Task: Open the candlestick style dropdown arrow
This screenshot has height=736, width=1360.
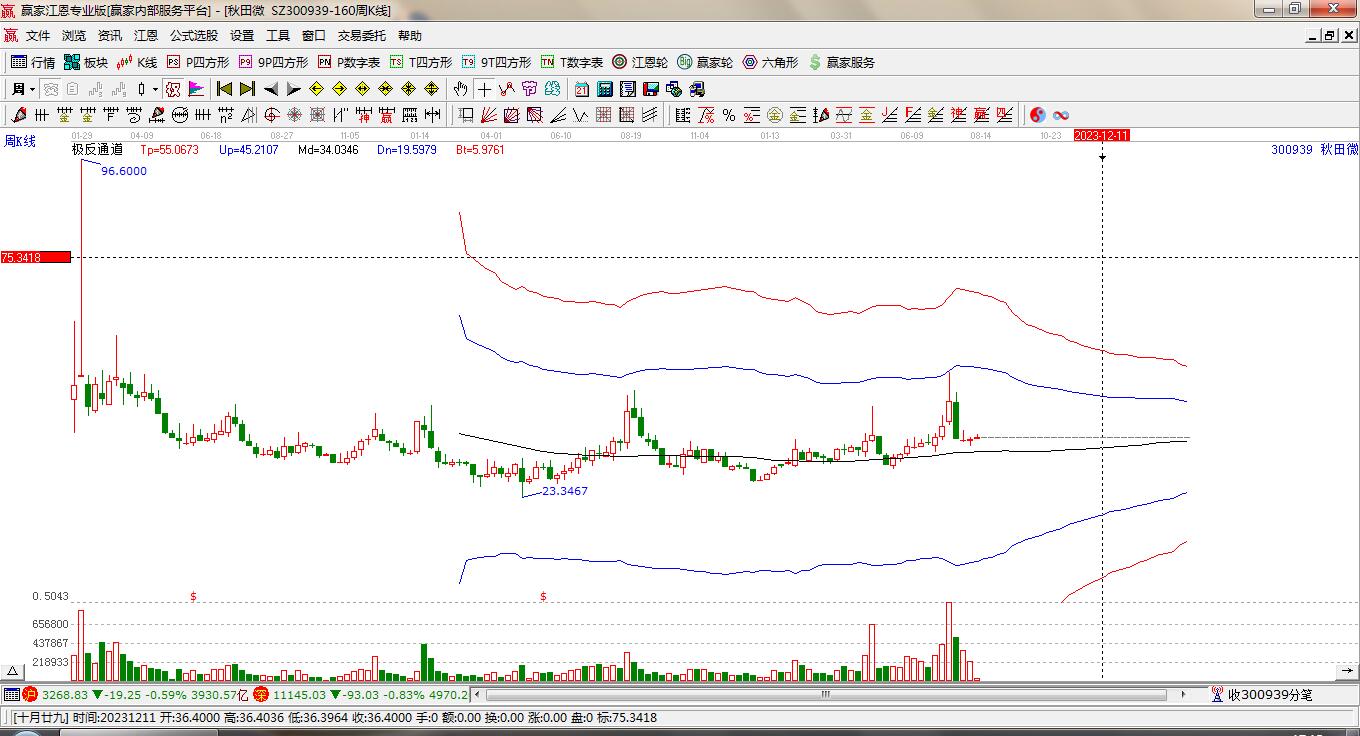Action: pos(155,89)
